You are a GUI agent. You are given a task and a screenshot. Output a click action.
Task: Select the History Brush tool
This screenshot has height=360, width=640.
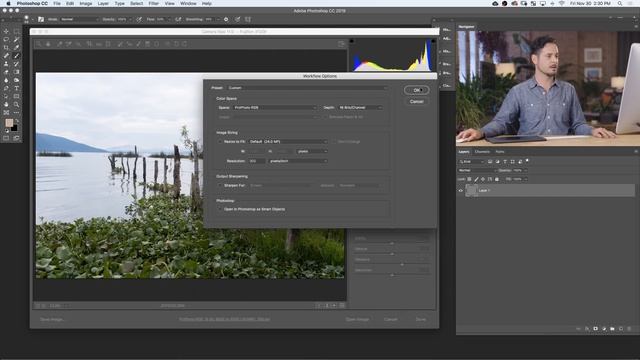[16, 64]
